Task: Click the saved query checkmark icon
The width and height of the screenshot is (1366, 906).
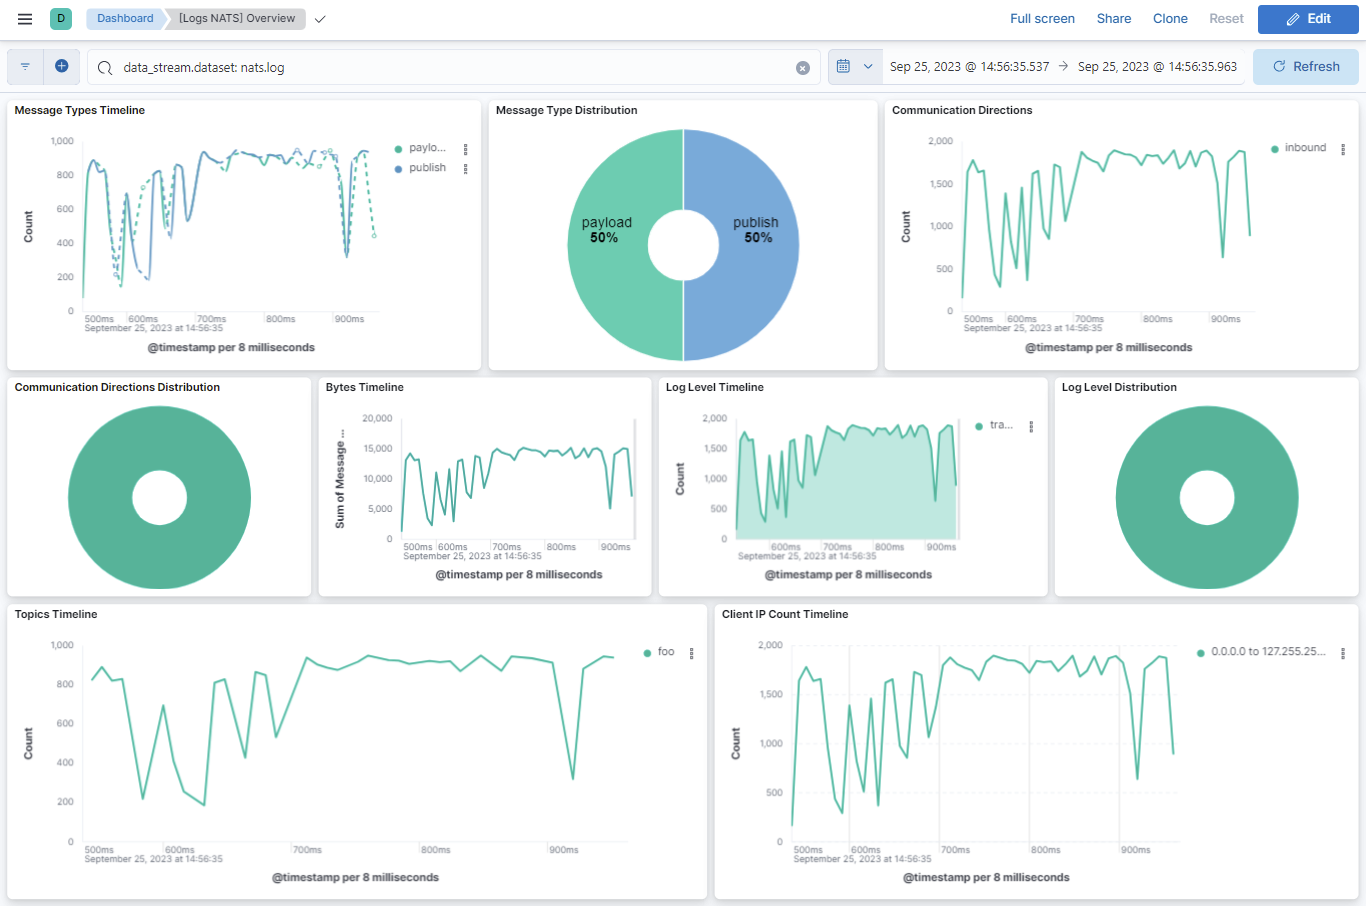Action: [x=319, y=18]
